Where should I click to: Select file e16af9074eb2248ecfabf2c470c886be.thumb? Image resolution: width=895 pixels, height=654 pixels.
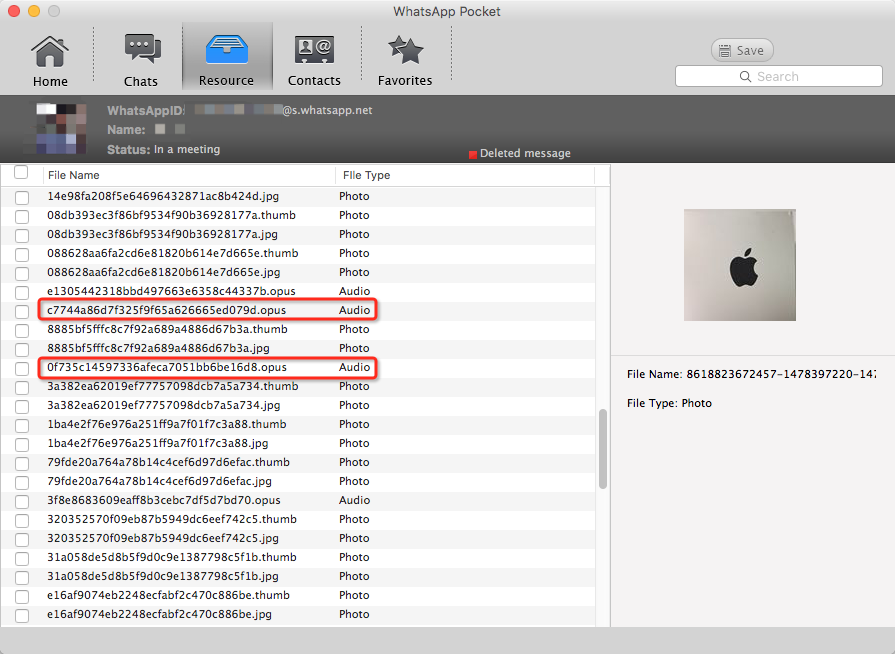[x=168, y=595]
